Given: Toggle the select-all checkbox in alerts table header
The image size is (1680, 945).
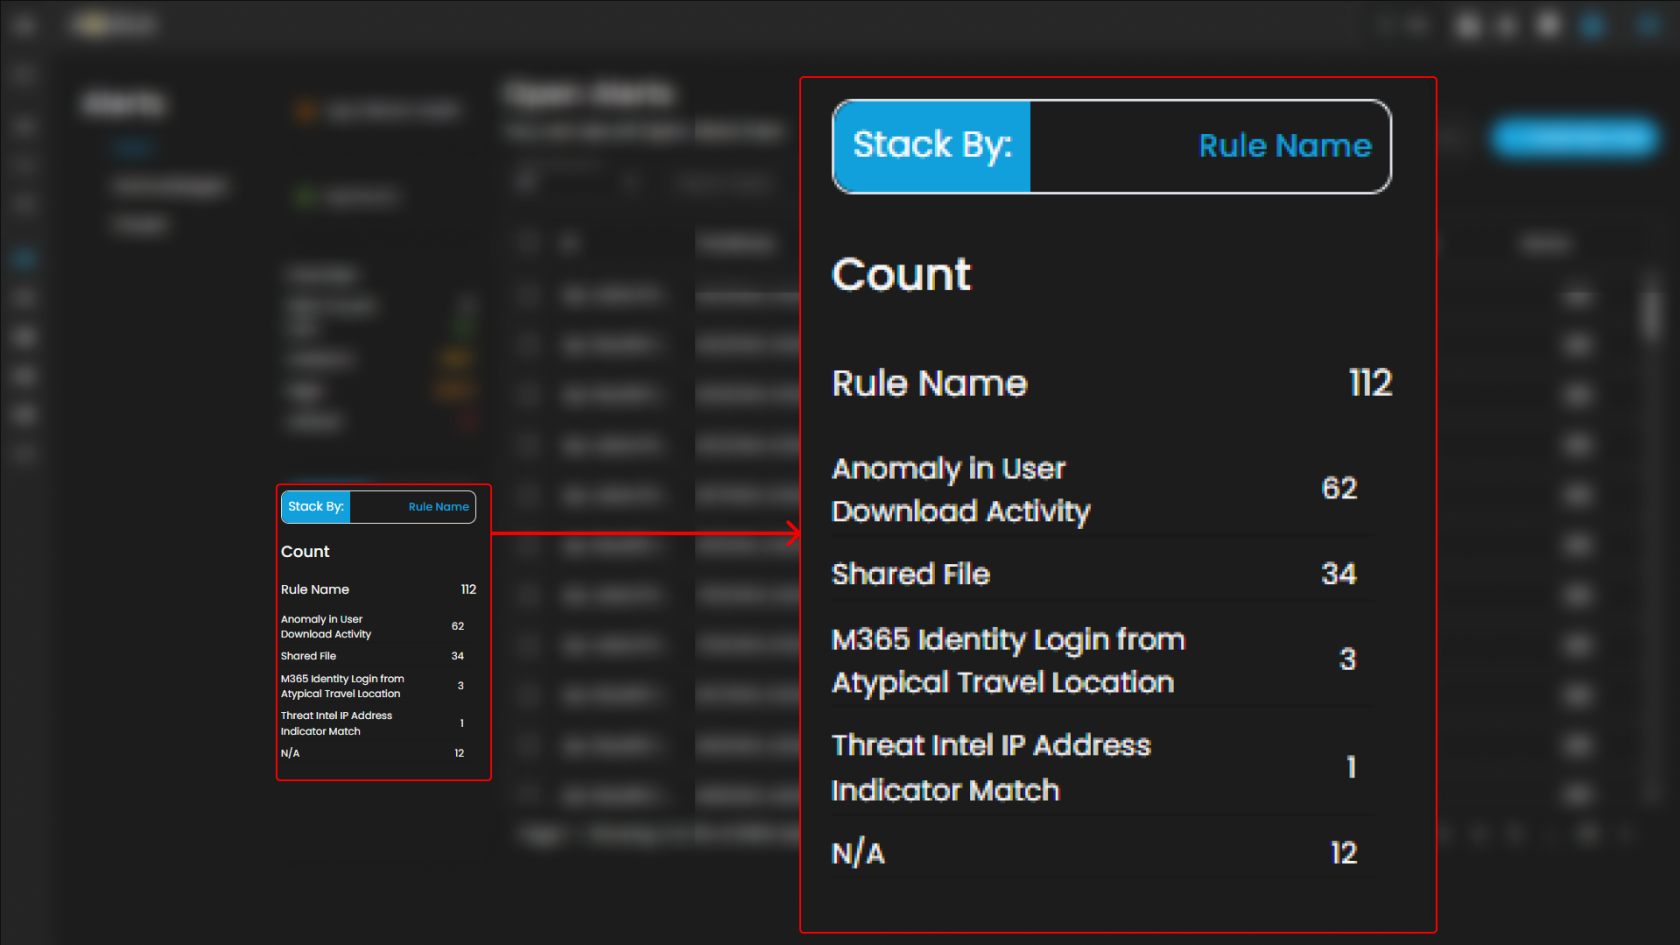Looking at the screenshot, I should (x=527, y=243).
